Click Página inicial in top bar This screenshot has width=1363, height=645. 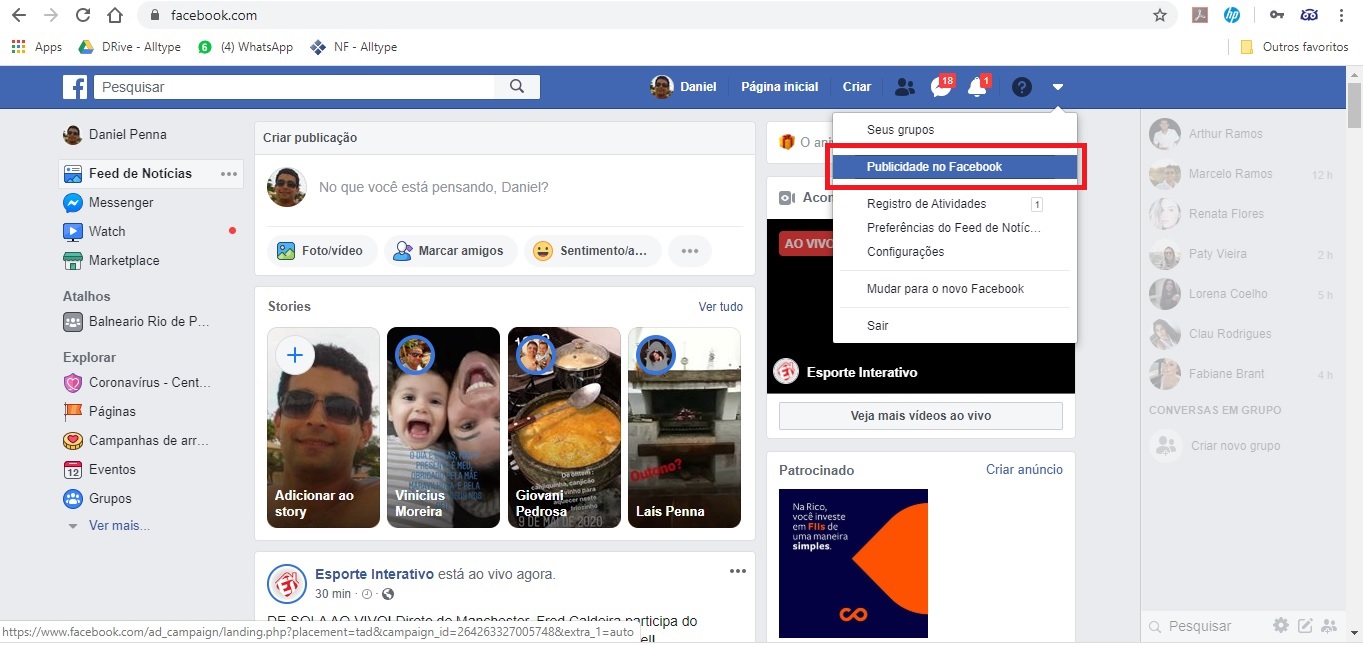tap(779, 87)
